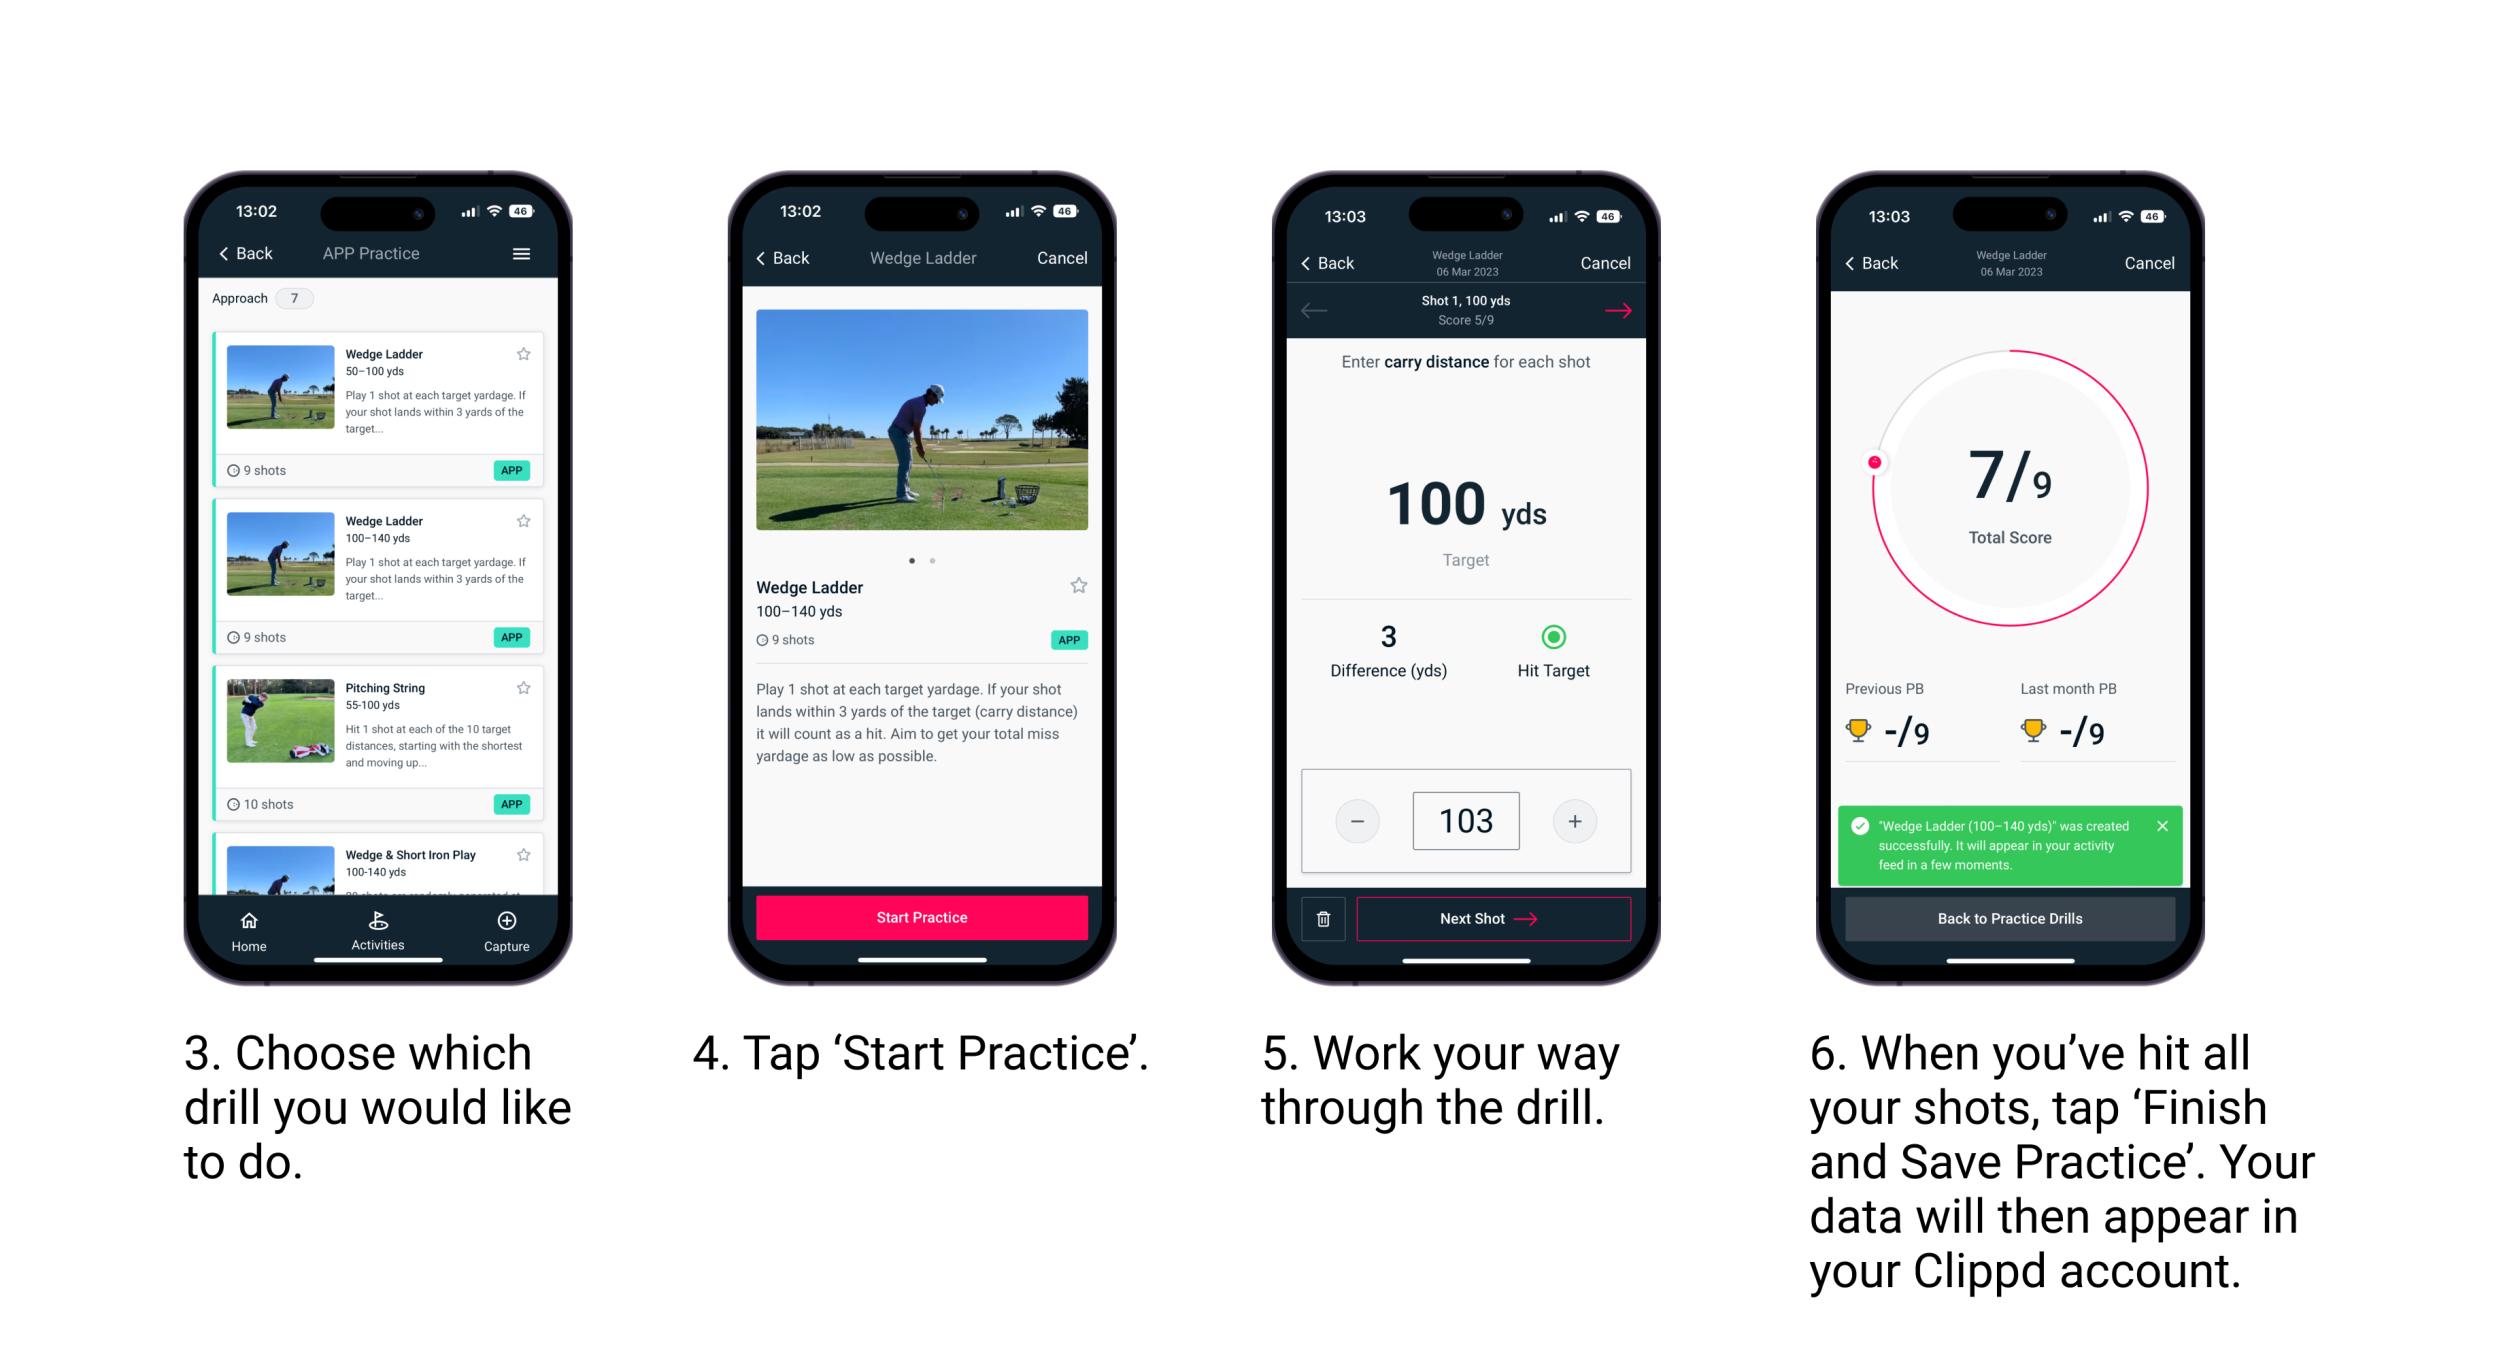Tap the Start Practice button
The image size is (2503, 1347).
[922, 919]
